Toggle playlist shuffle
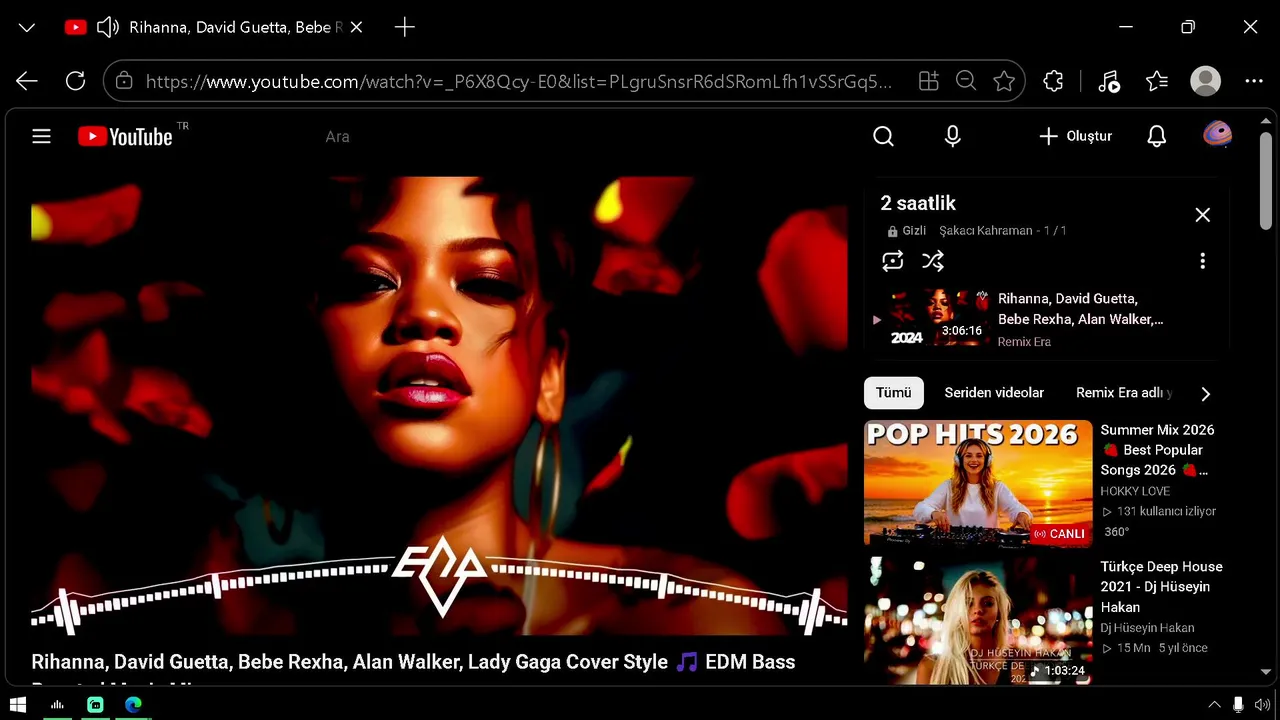1280x720 pixels. [x=933, y=261]
